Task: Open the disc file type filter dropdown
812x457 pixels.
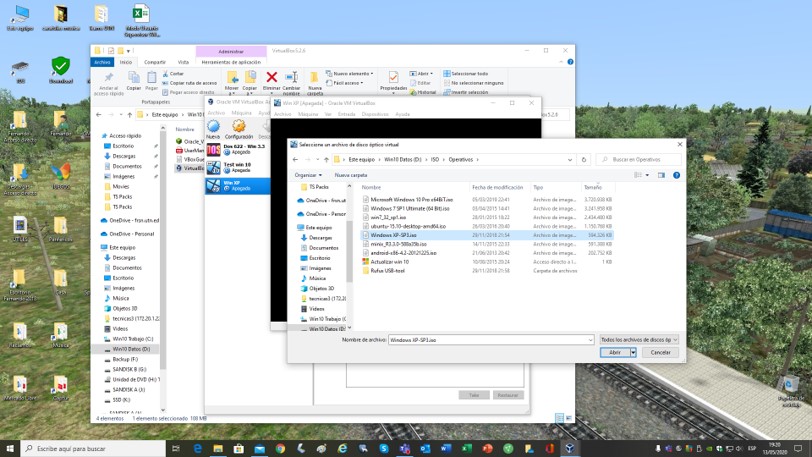Action: 639,340
